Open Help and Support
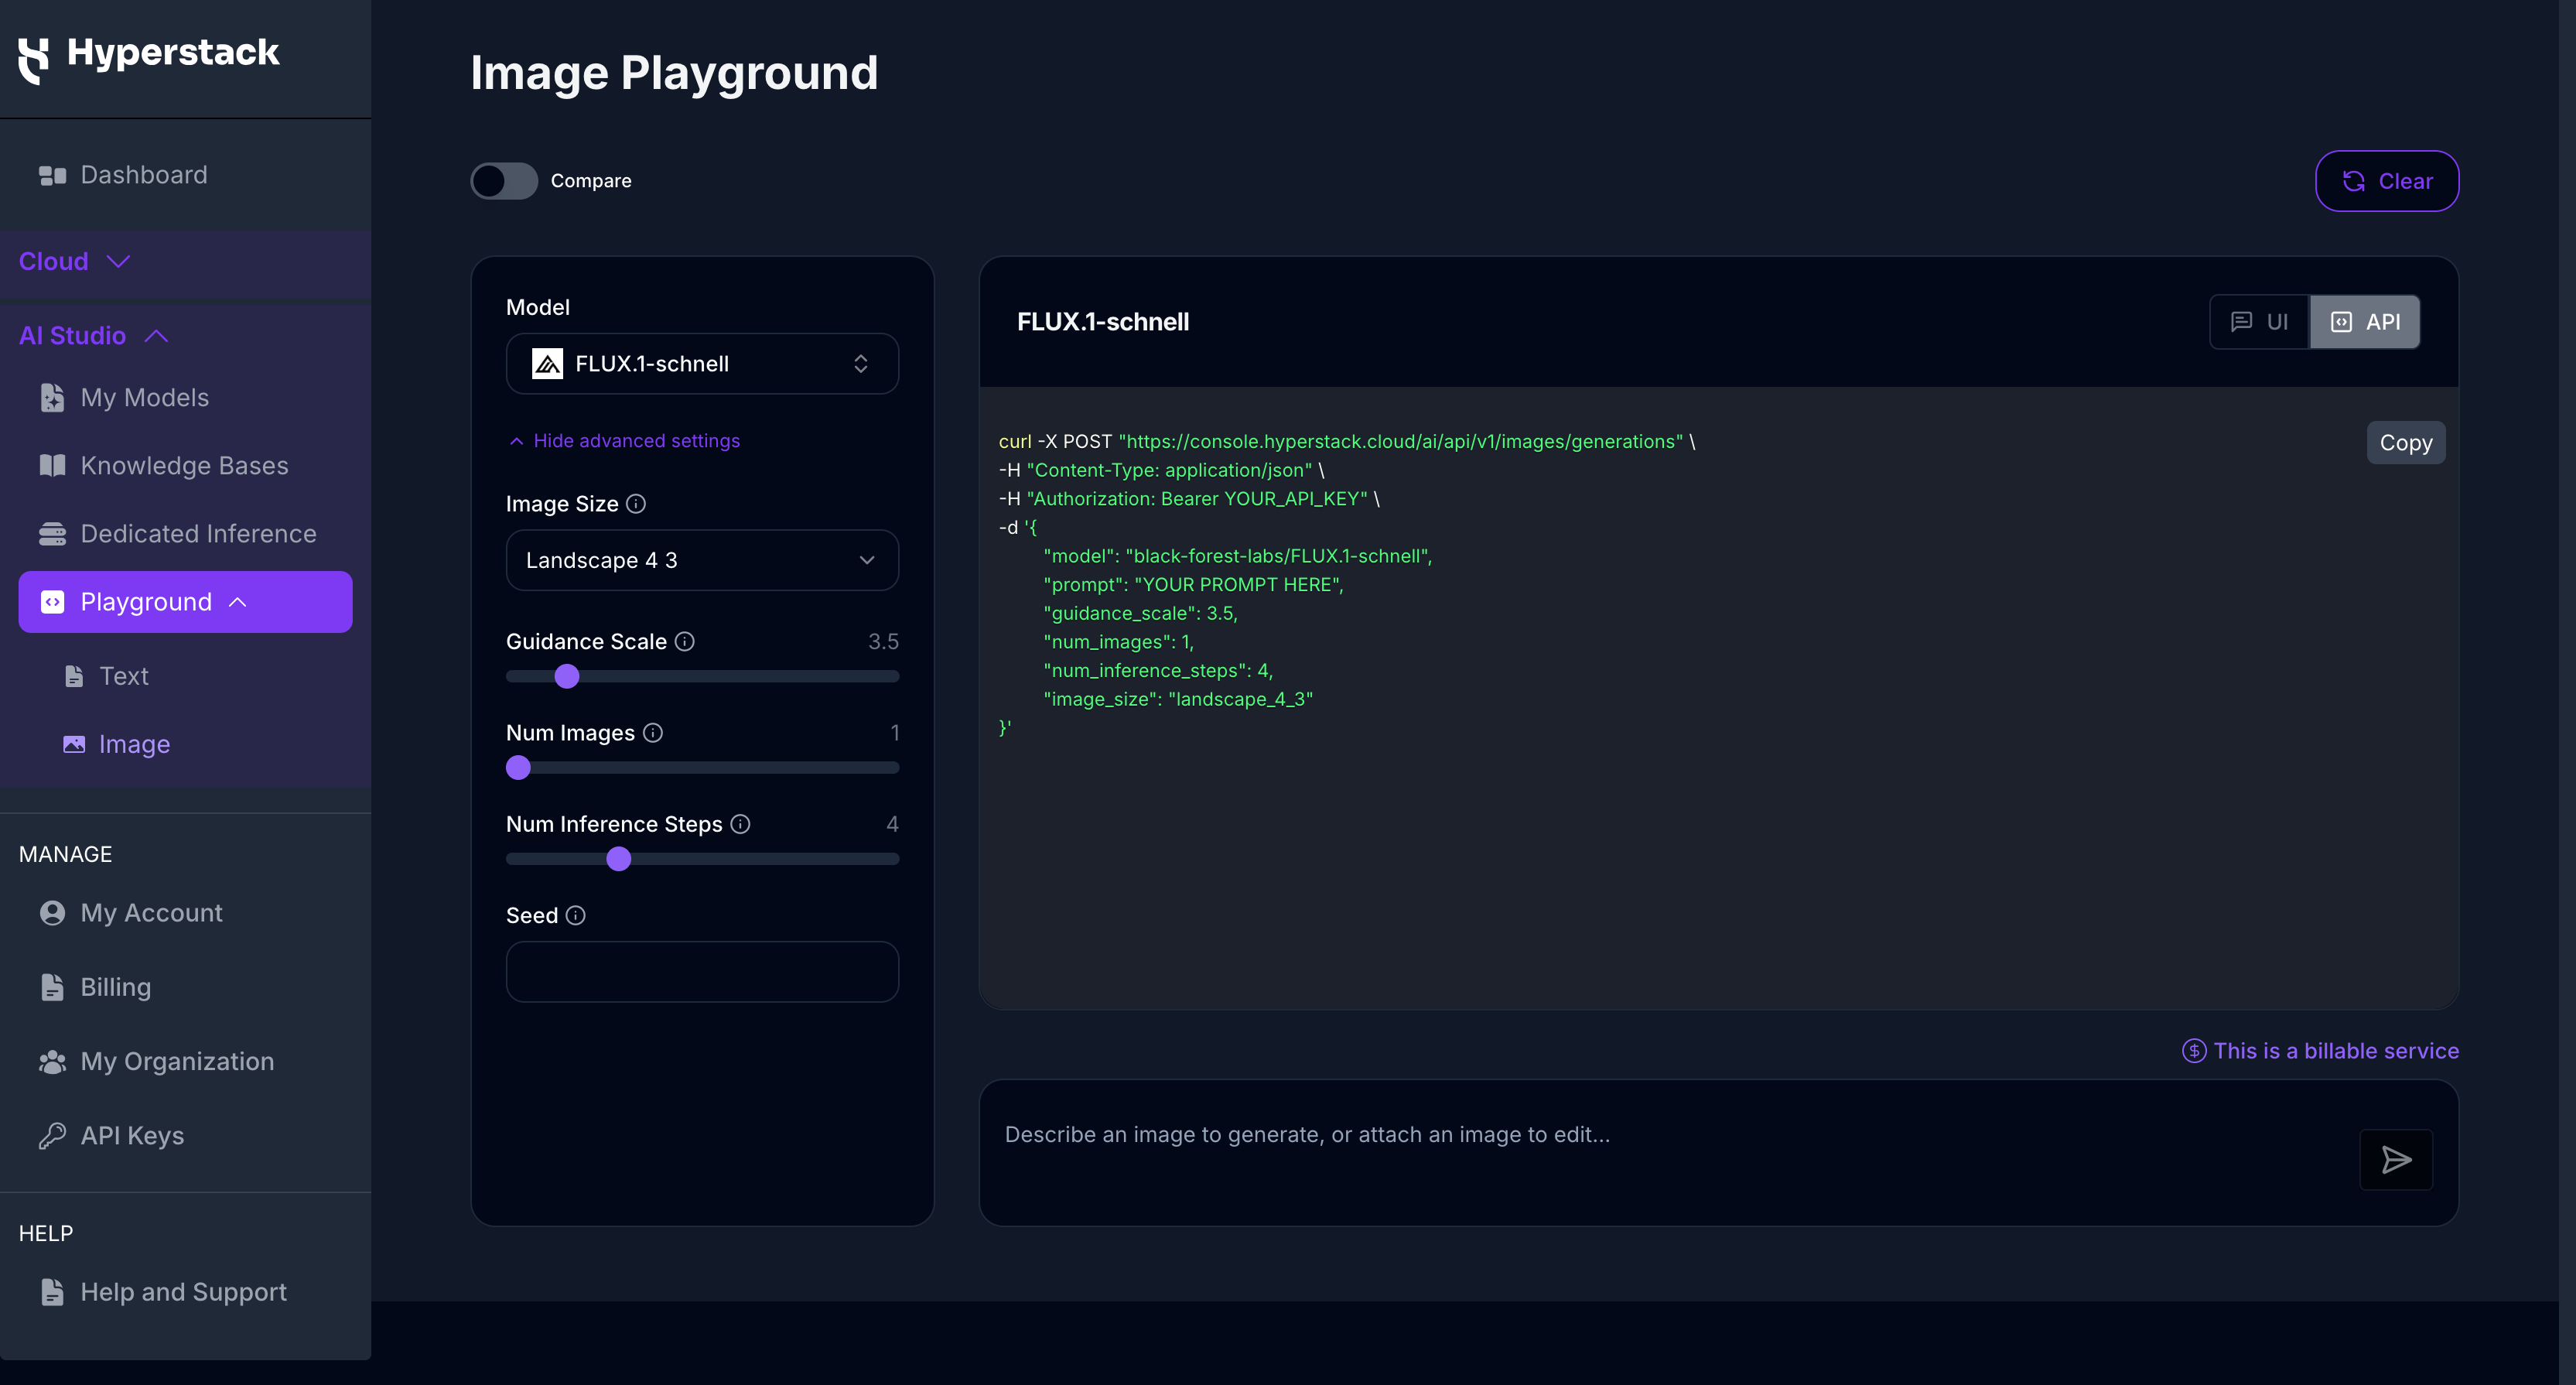The image size is (2576, 1385). (x=183, y=1291)
